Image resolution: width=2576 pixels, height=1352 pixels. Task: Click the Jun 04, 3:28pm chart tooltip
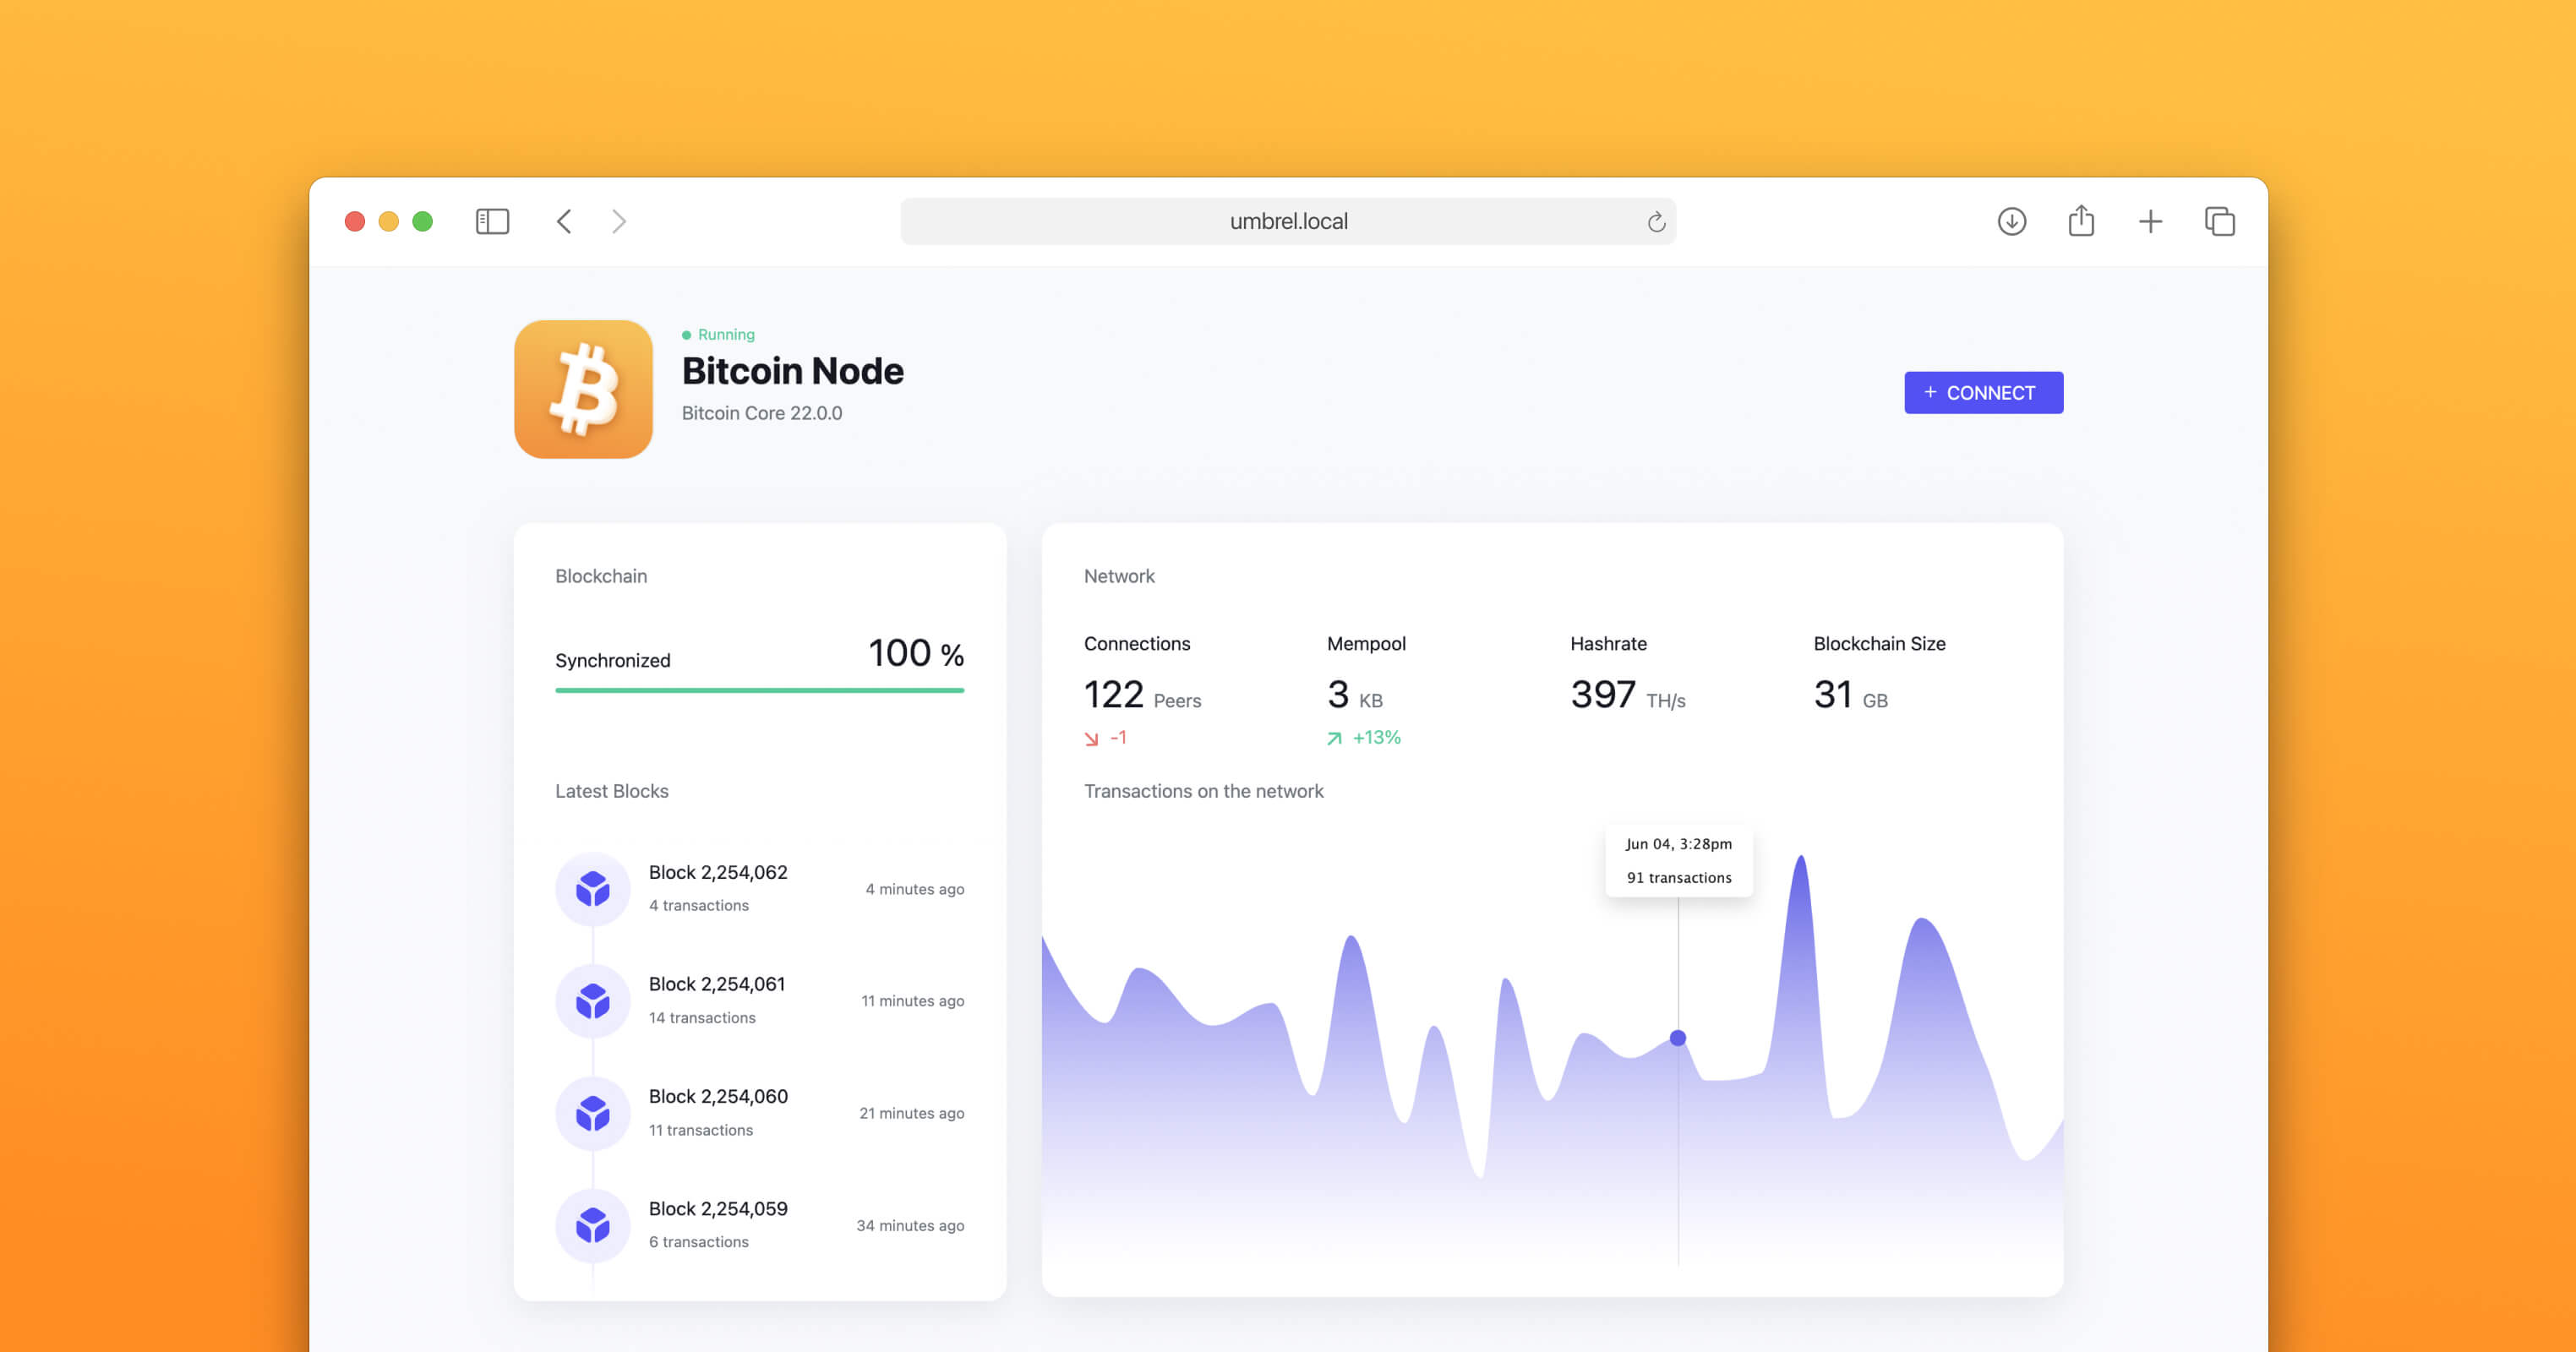point(1679,860)
